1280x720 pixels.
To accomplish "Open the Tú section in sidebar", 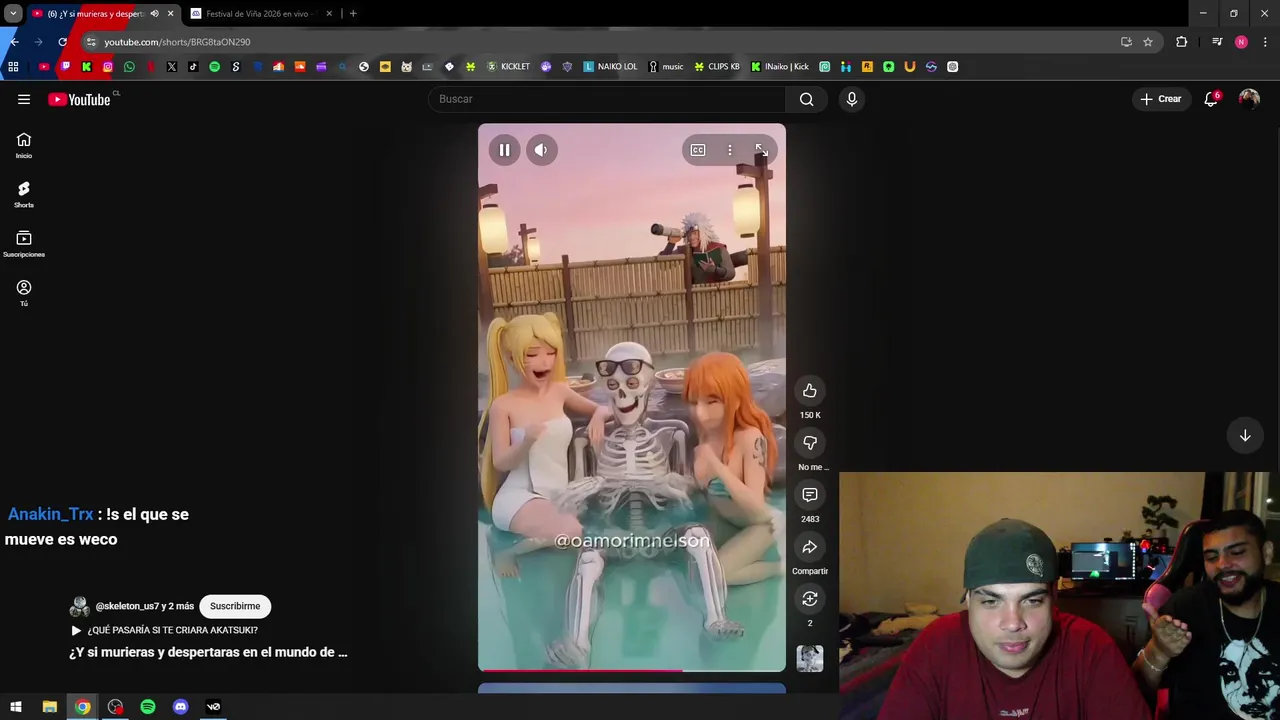I will tap(24, 293).
